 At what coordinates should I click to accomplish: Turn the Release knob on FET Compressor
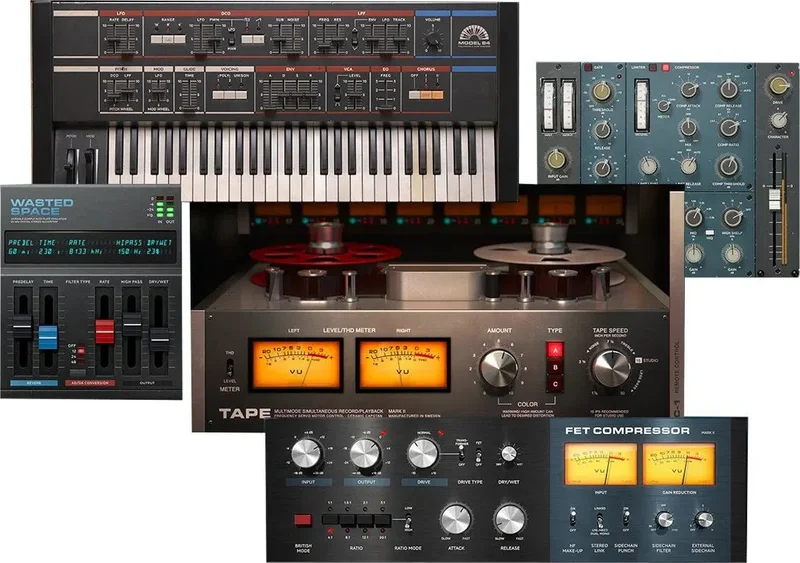[510, 520]
